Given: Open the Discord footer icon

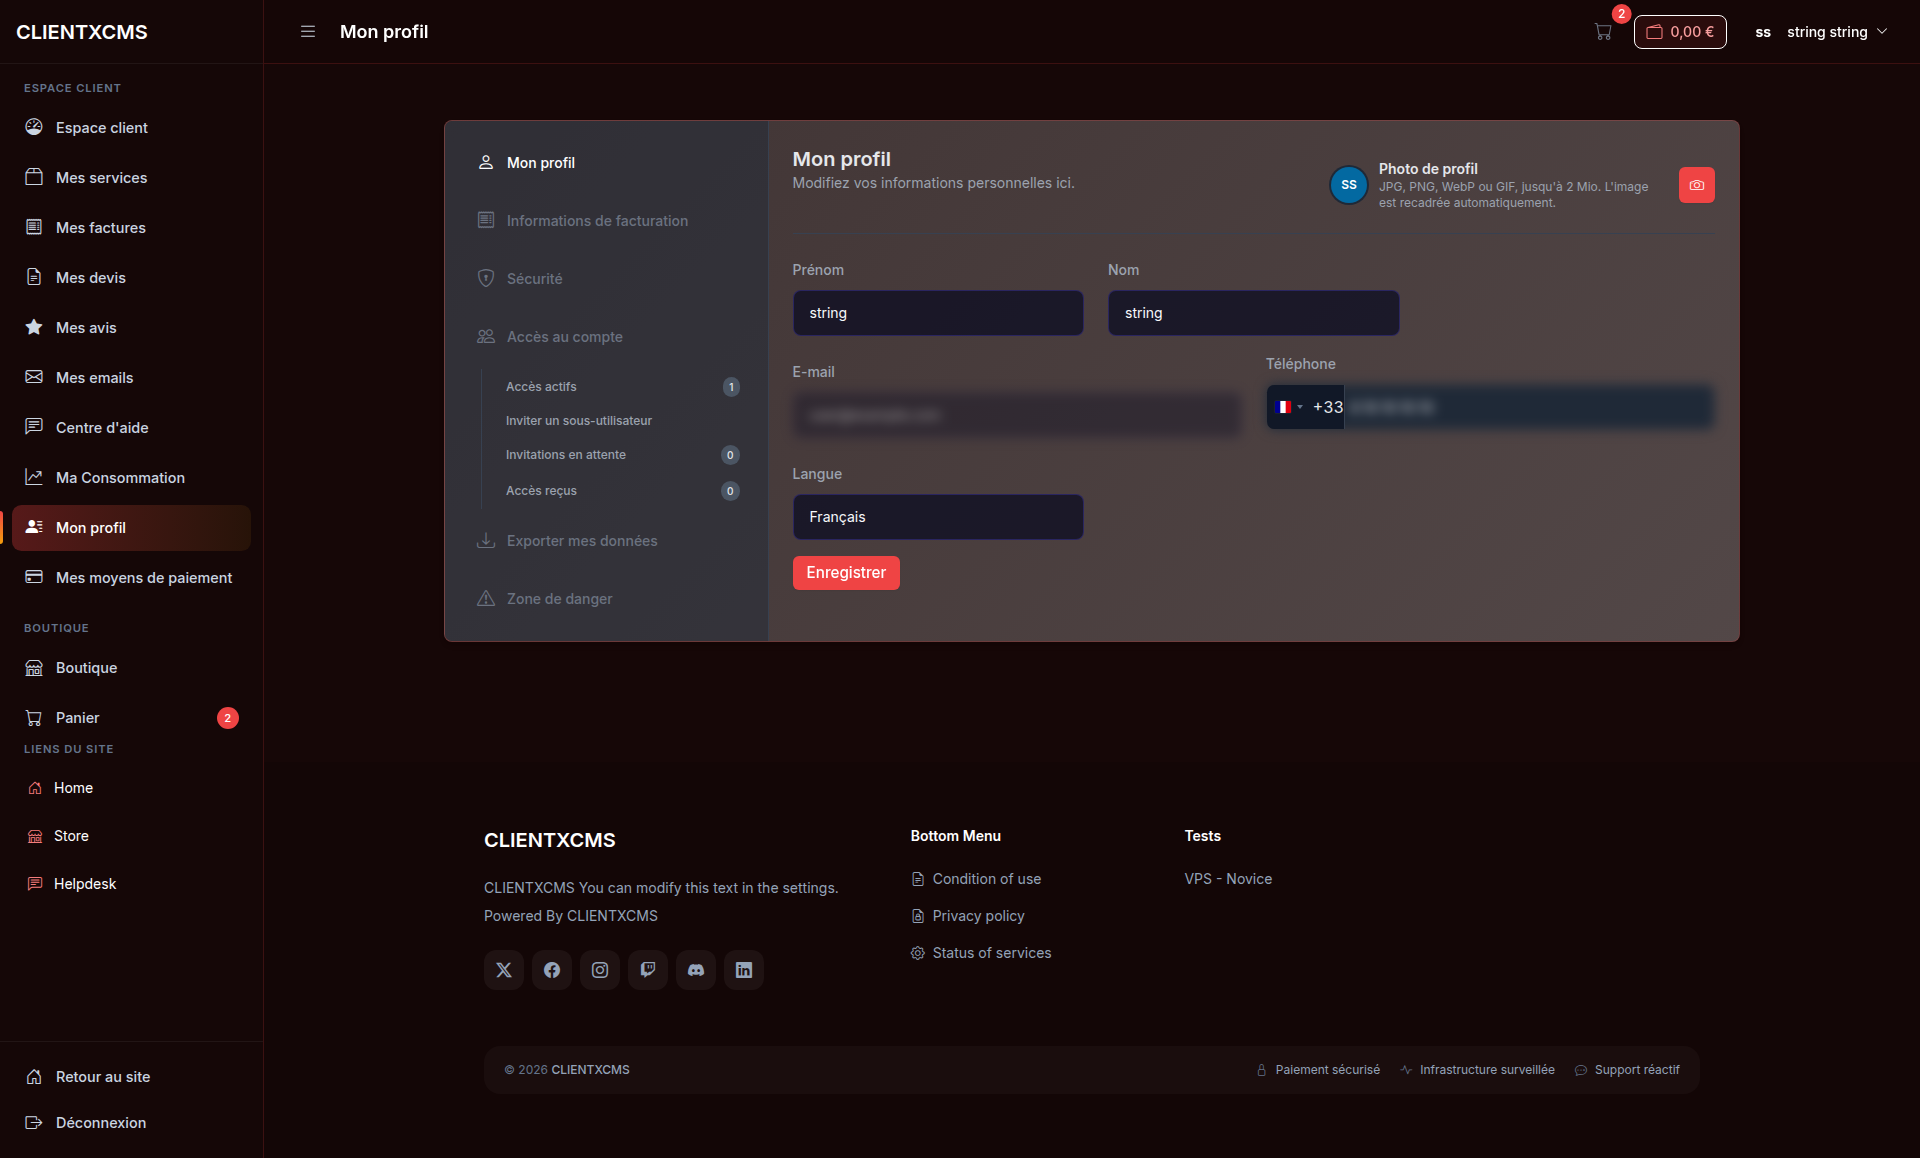Looking at the screenshot, I should [x=696, y=970].
